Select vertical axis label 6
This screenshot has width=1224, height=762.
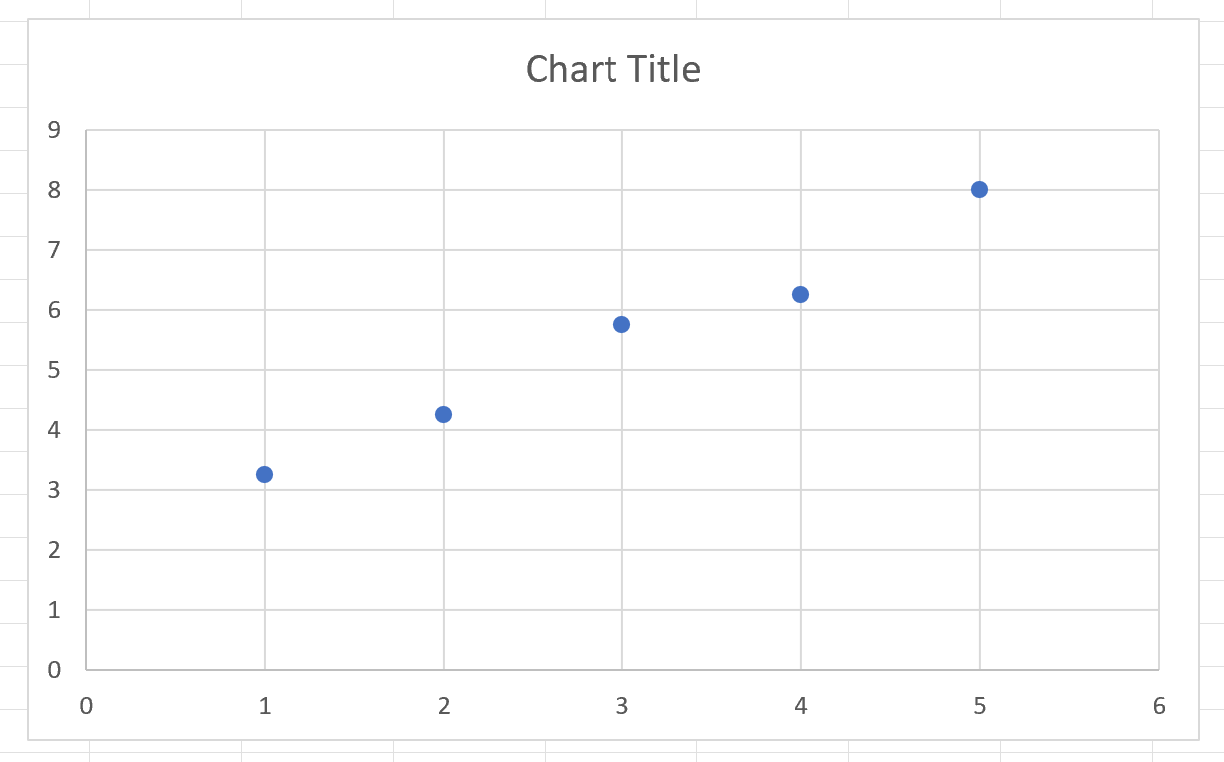coord(54,310)
